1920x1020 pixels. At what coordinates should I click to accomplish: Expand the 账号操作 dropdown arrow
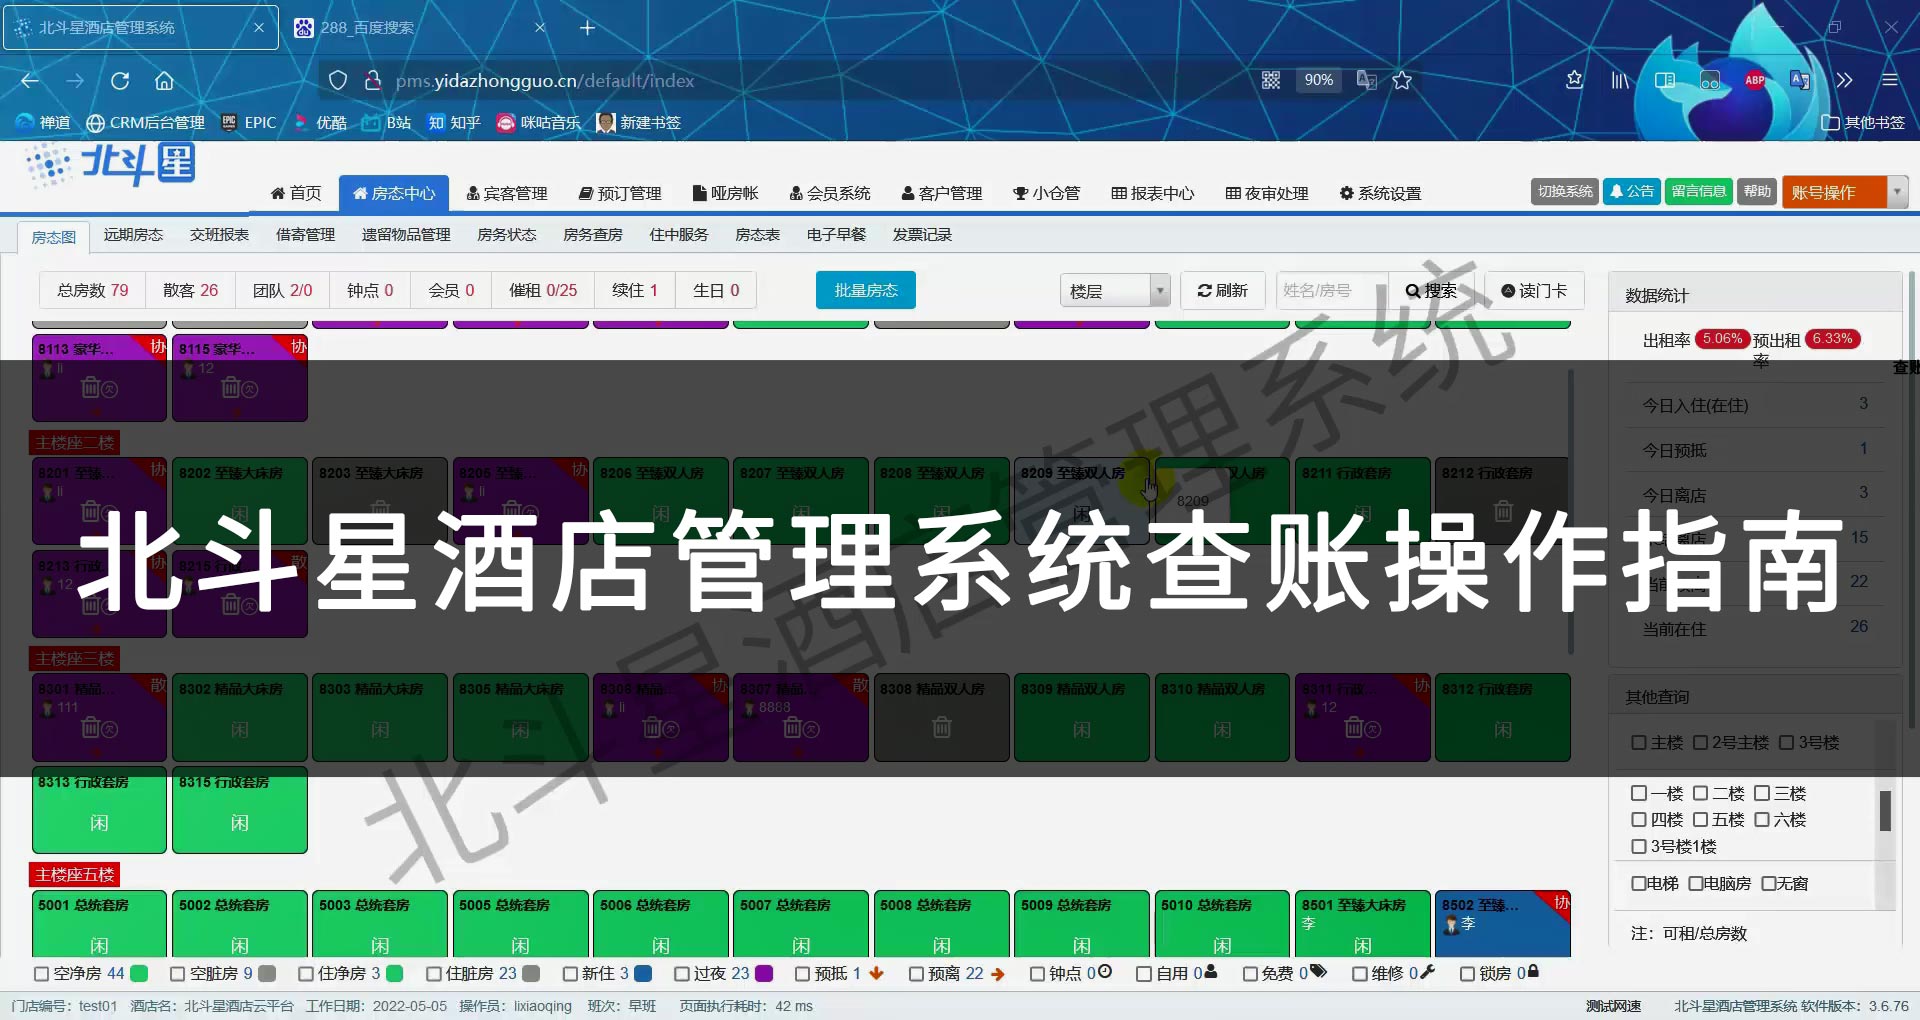[1896, 191]
